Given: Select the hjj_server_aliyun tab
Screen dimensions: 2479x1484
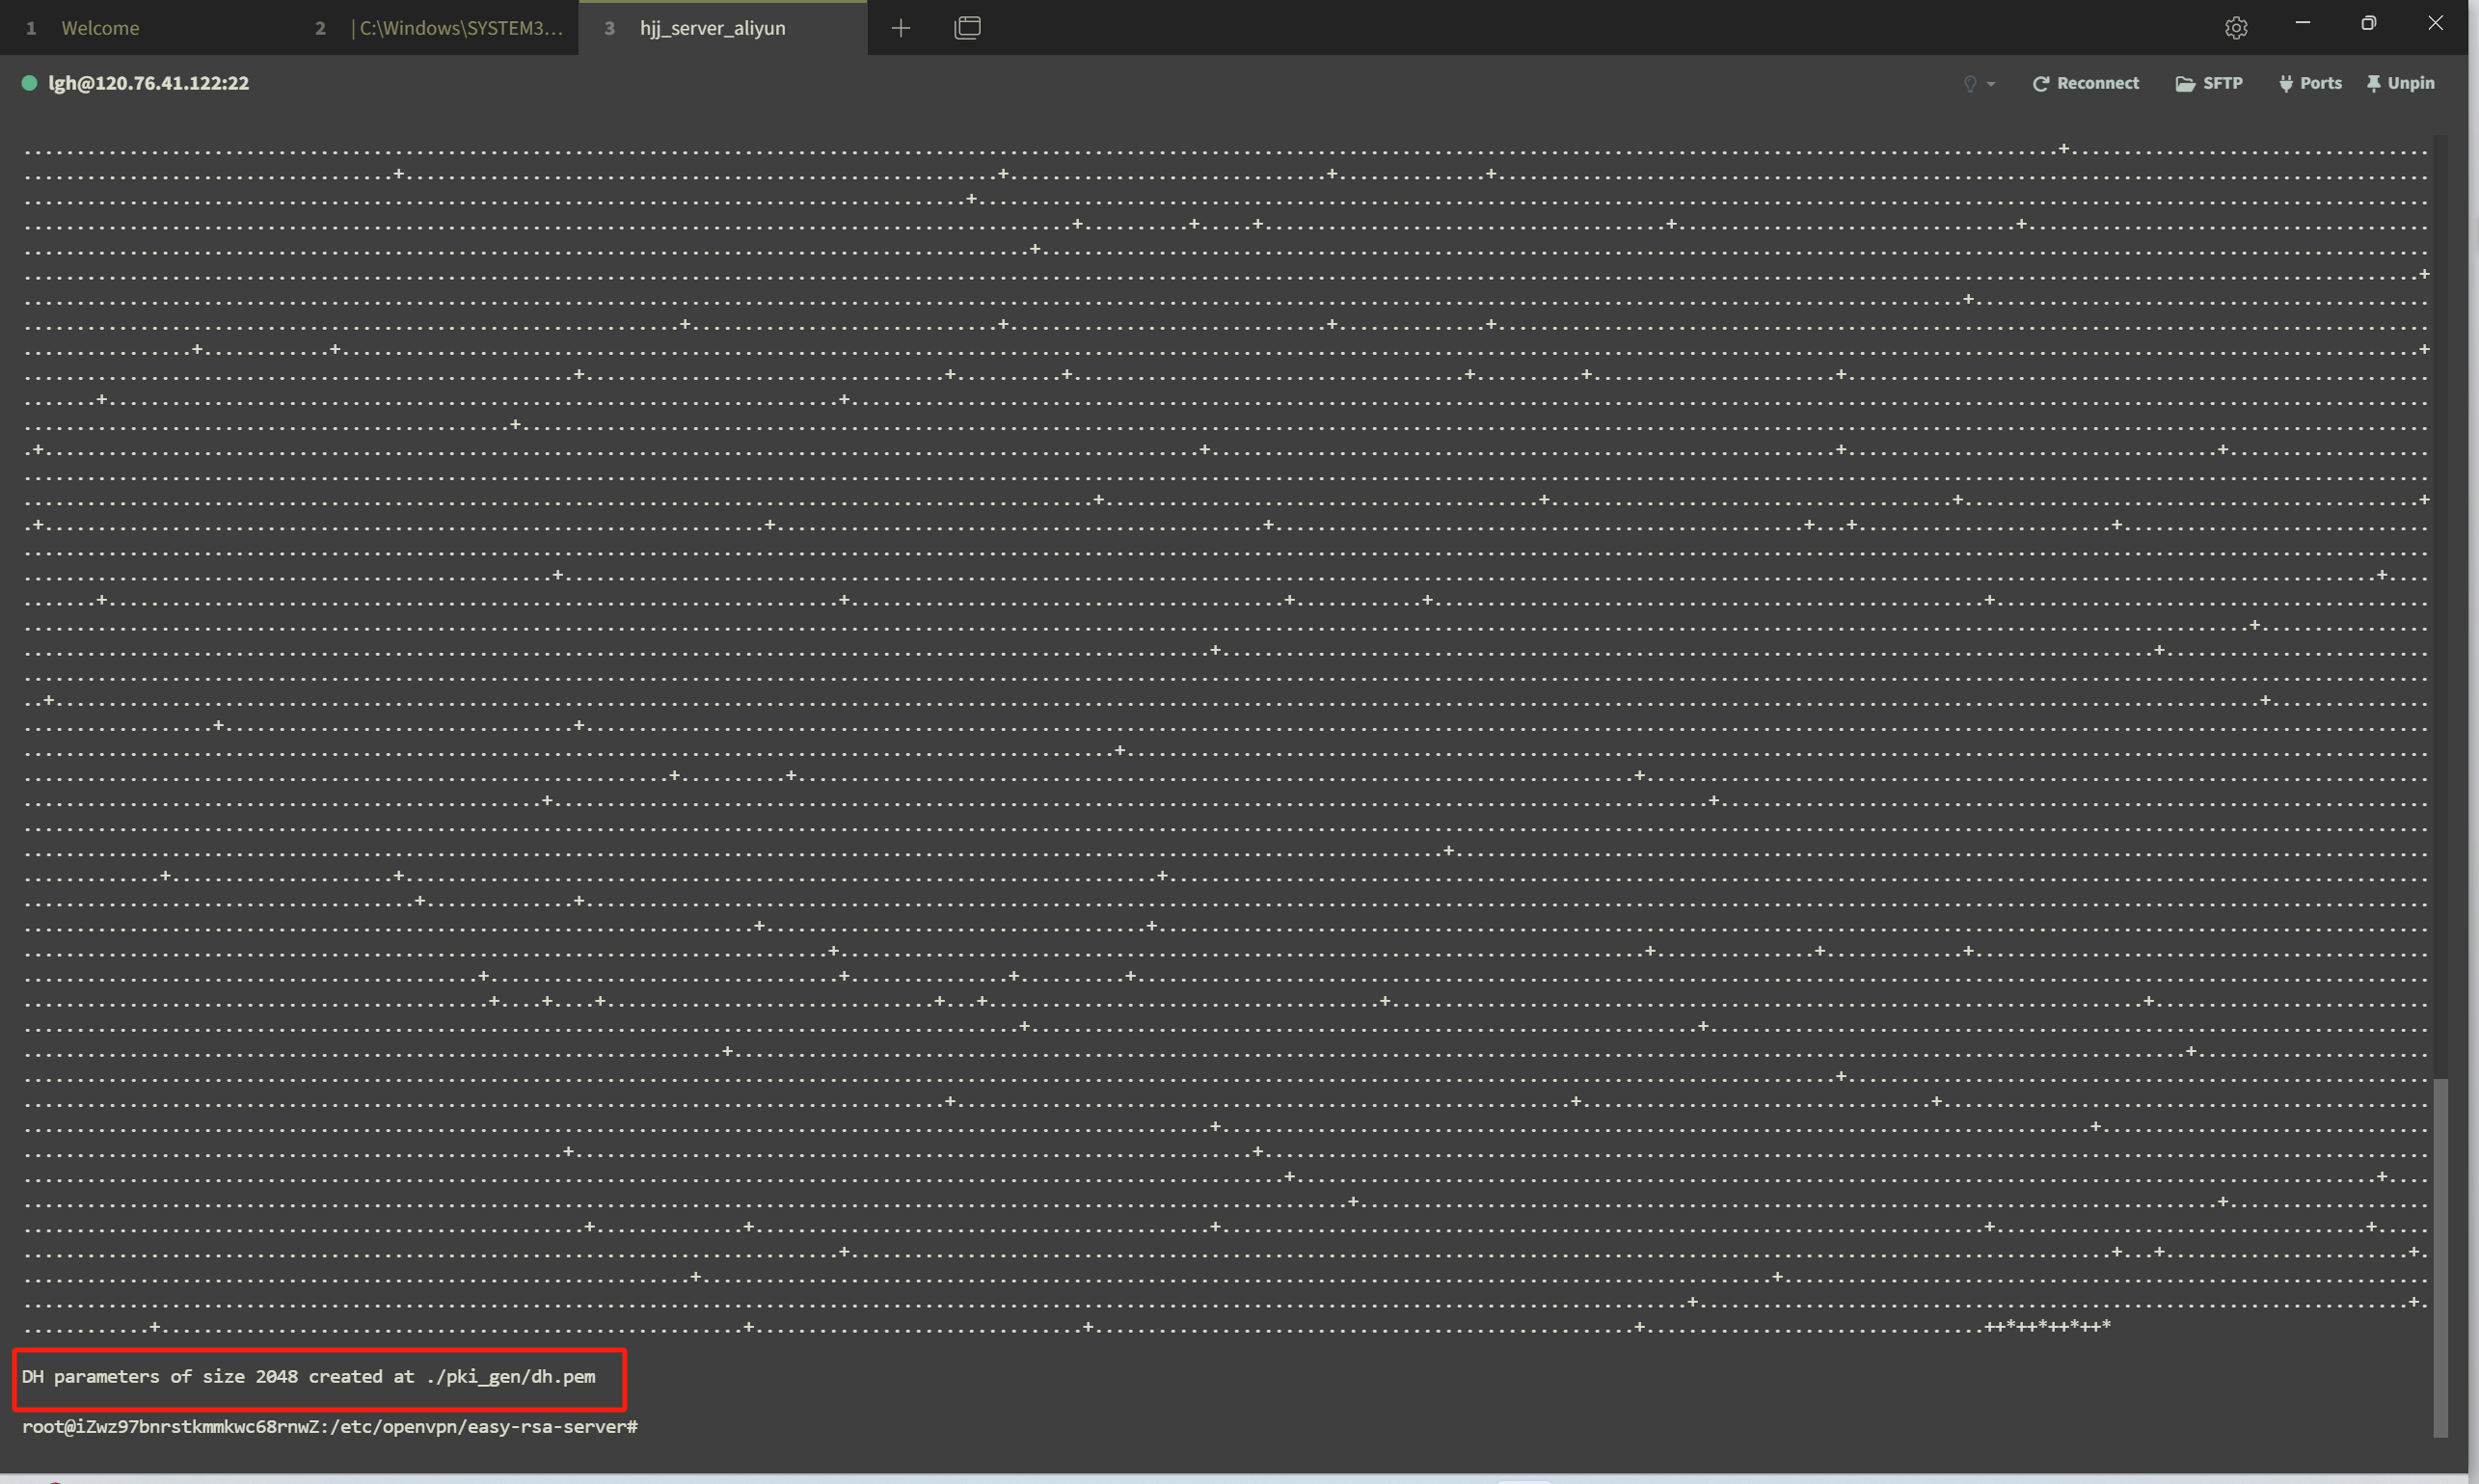Looking at the screenshot, I should point(722,28).
